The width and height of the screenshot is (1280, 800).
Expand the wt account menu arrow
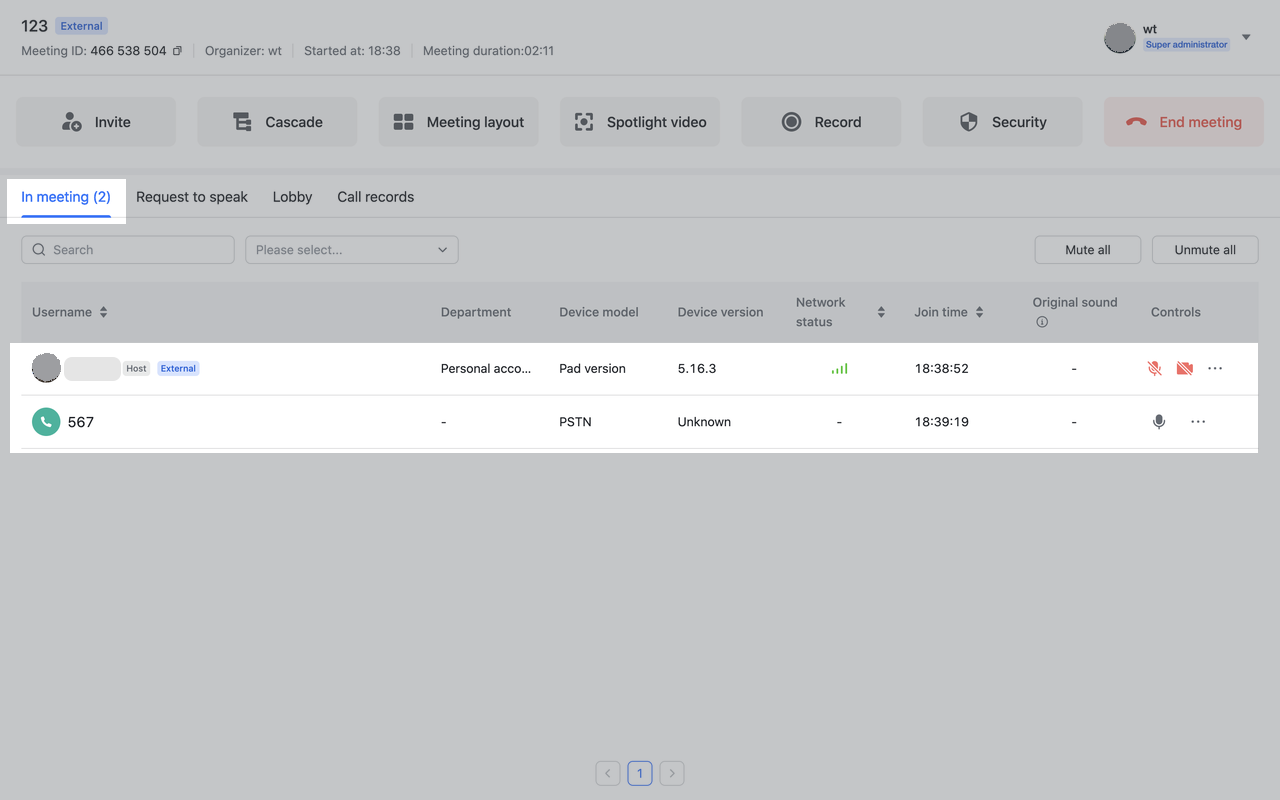(1246, 38)
